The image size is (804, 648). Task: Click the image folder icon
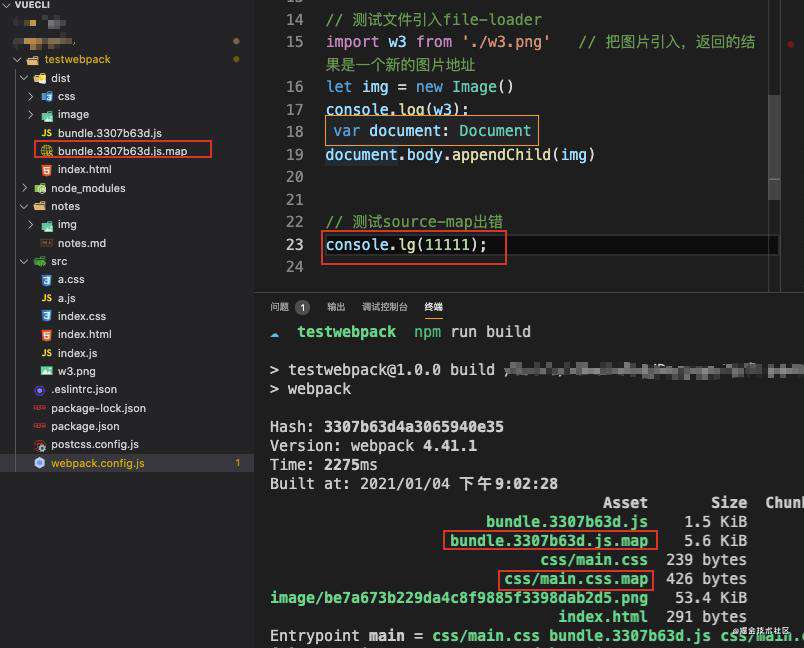(47, 115)
